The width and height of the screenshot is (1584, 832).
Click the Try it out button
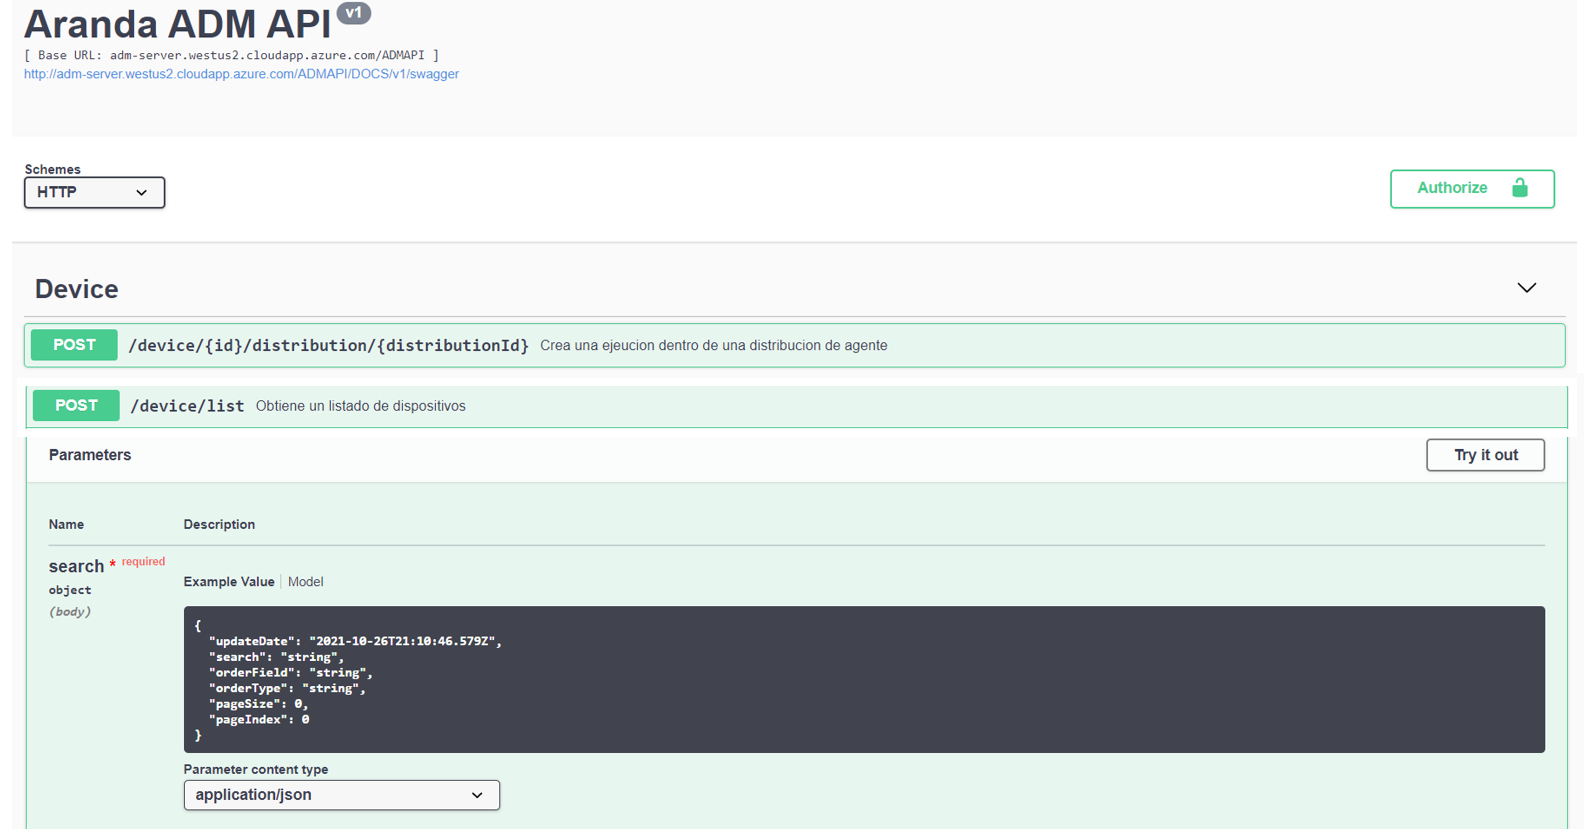(1485, 455)
